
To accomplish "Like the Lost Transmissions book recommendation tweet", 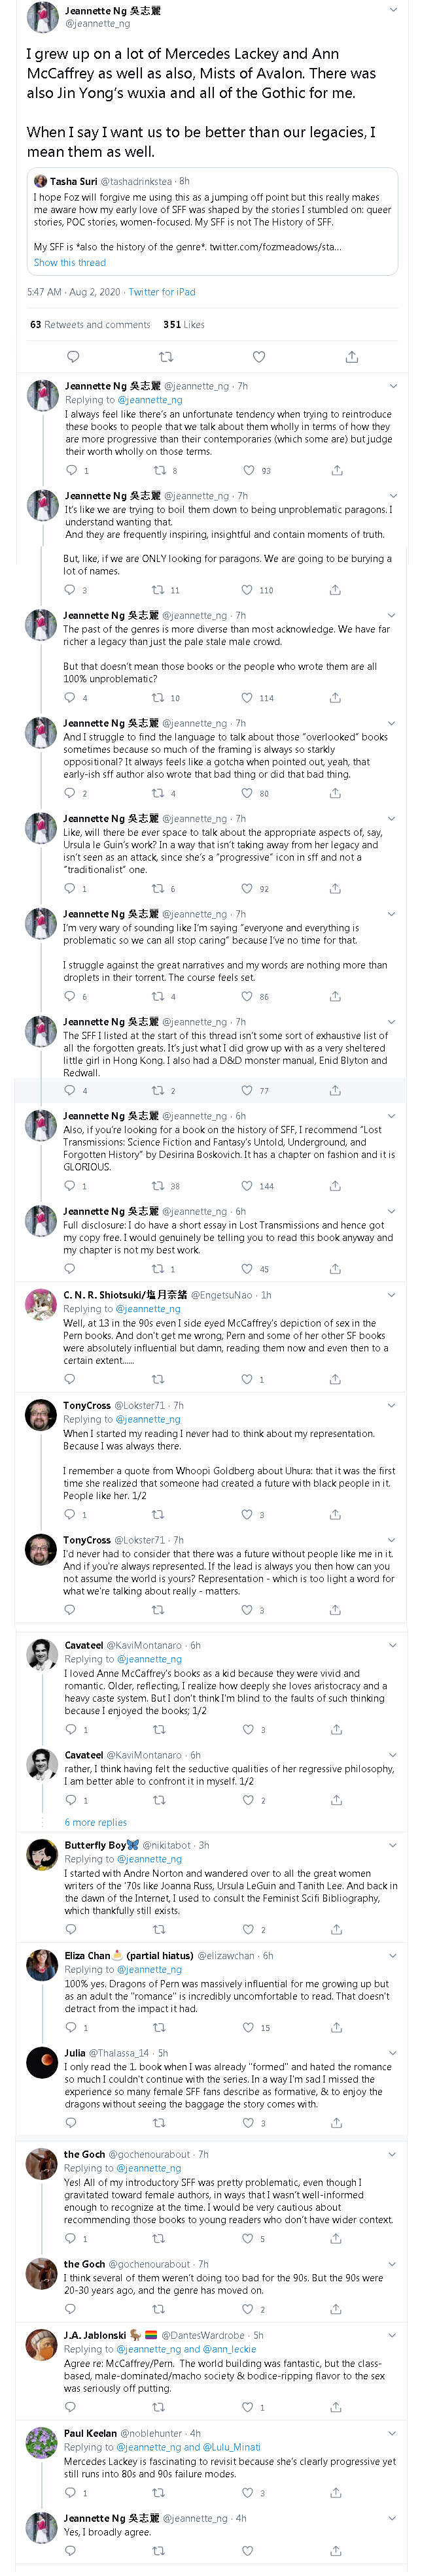I will click(x=248, y=1186).
